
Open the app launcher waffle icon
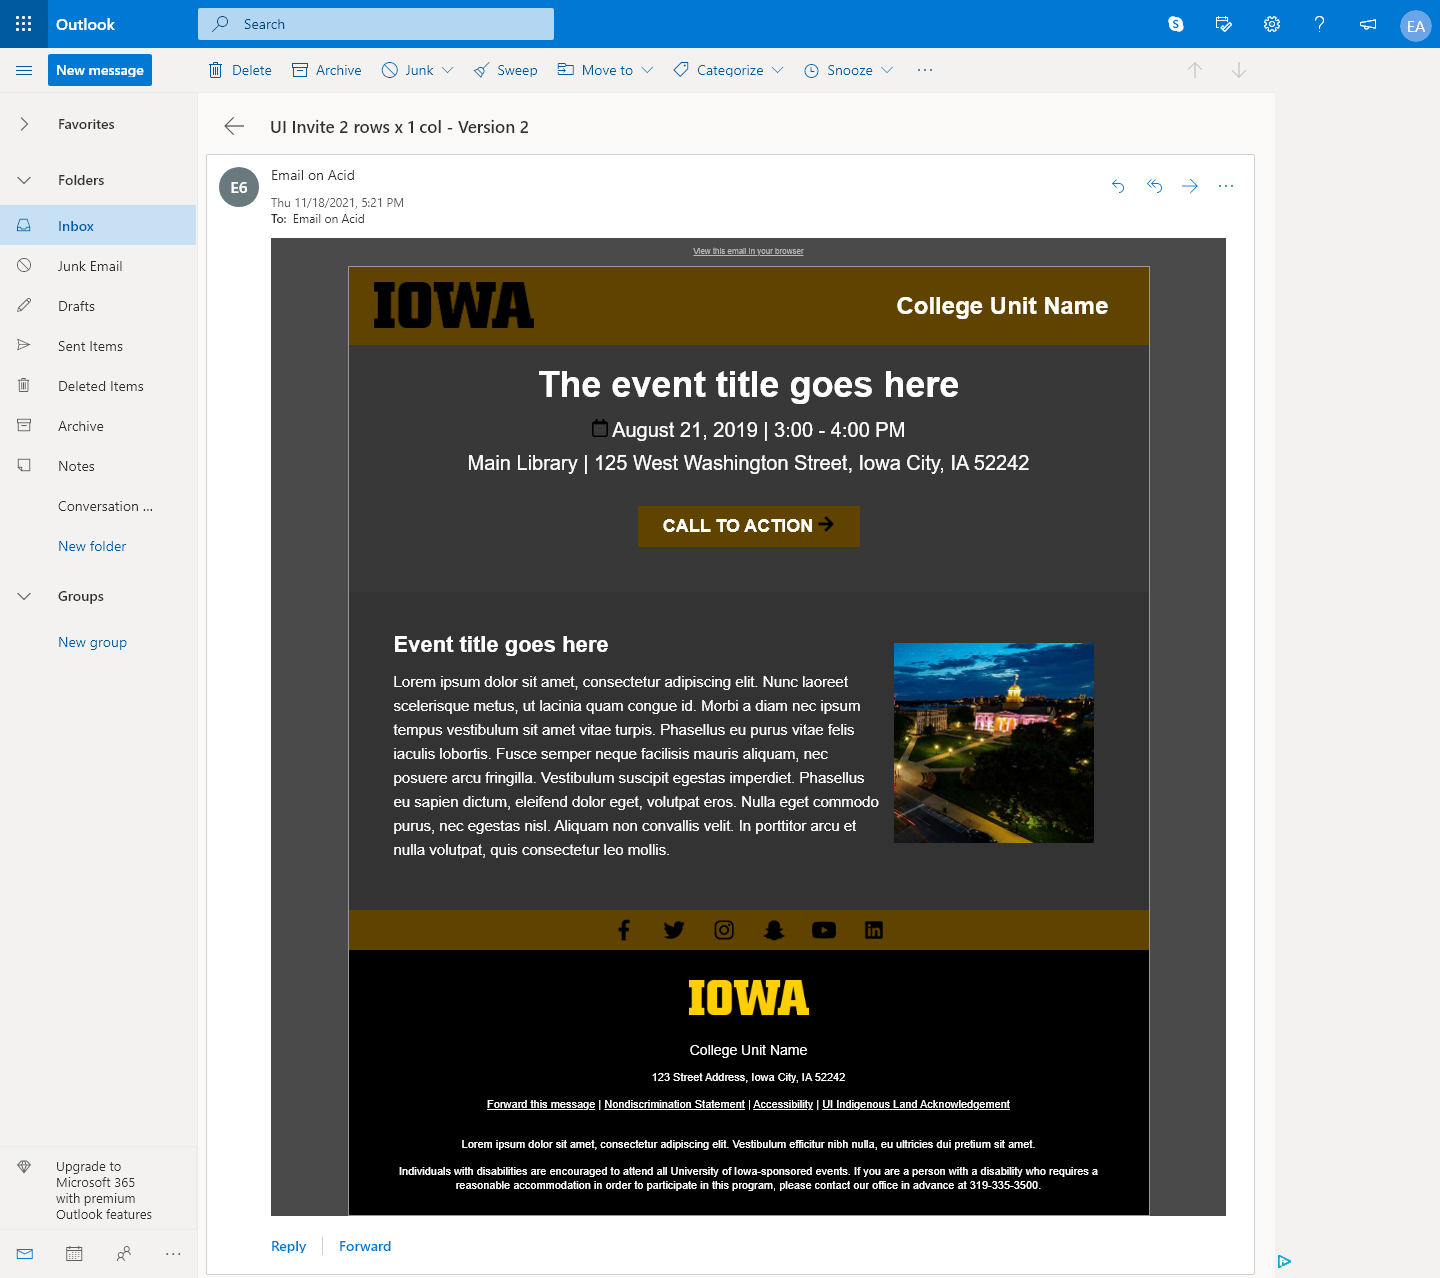(x=24, y=24)
